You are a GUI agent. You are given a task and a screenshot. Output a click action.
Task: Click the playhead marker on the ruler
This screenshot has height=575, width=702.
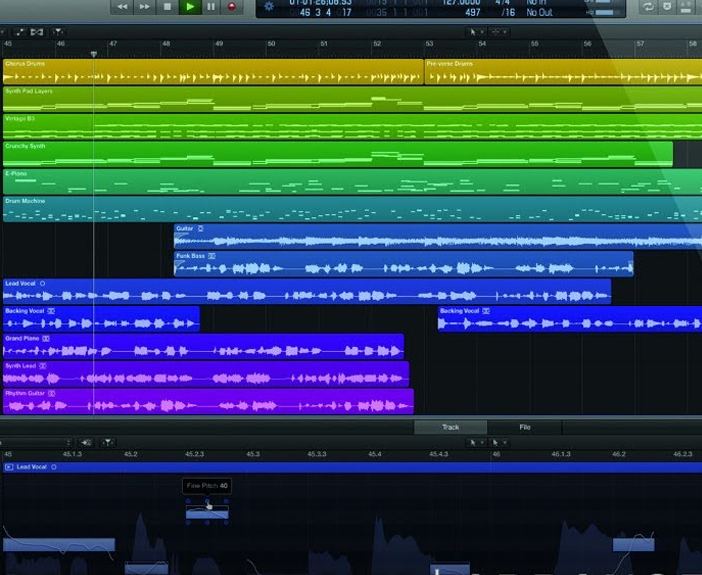[x=94, y=54]
